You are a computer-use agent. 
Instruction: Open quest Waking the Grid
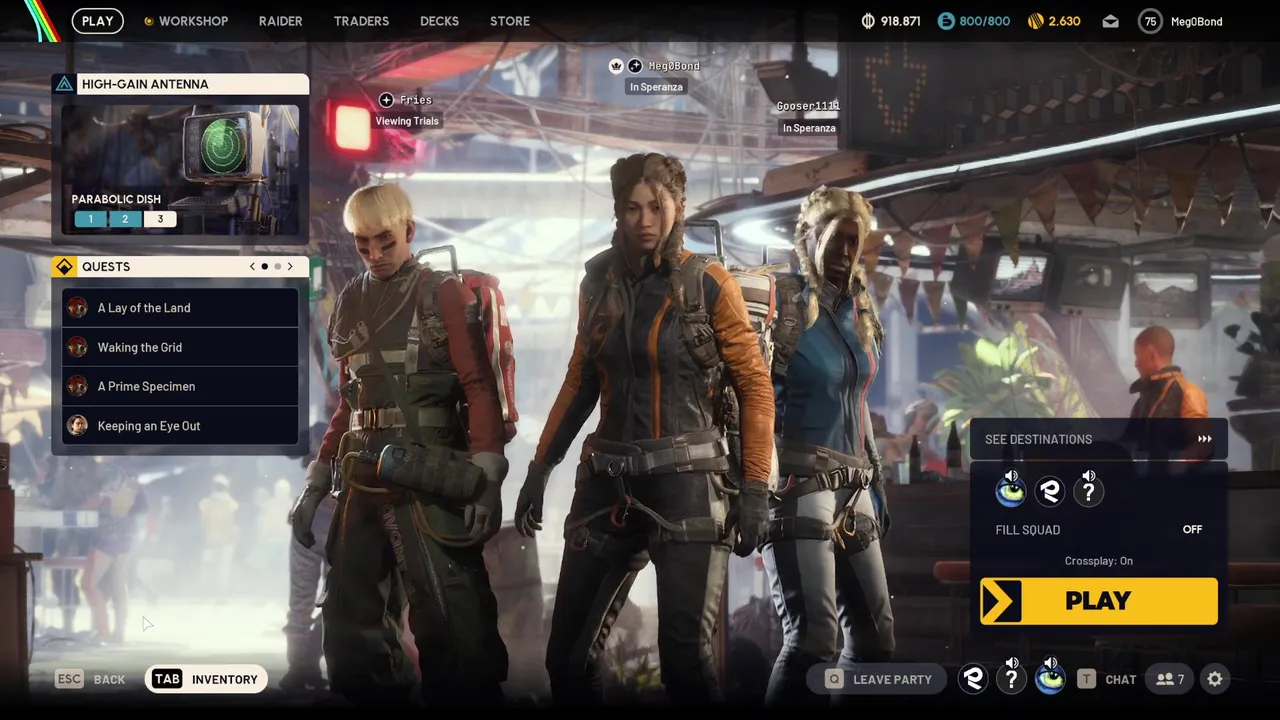click(x=180, y=347)
